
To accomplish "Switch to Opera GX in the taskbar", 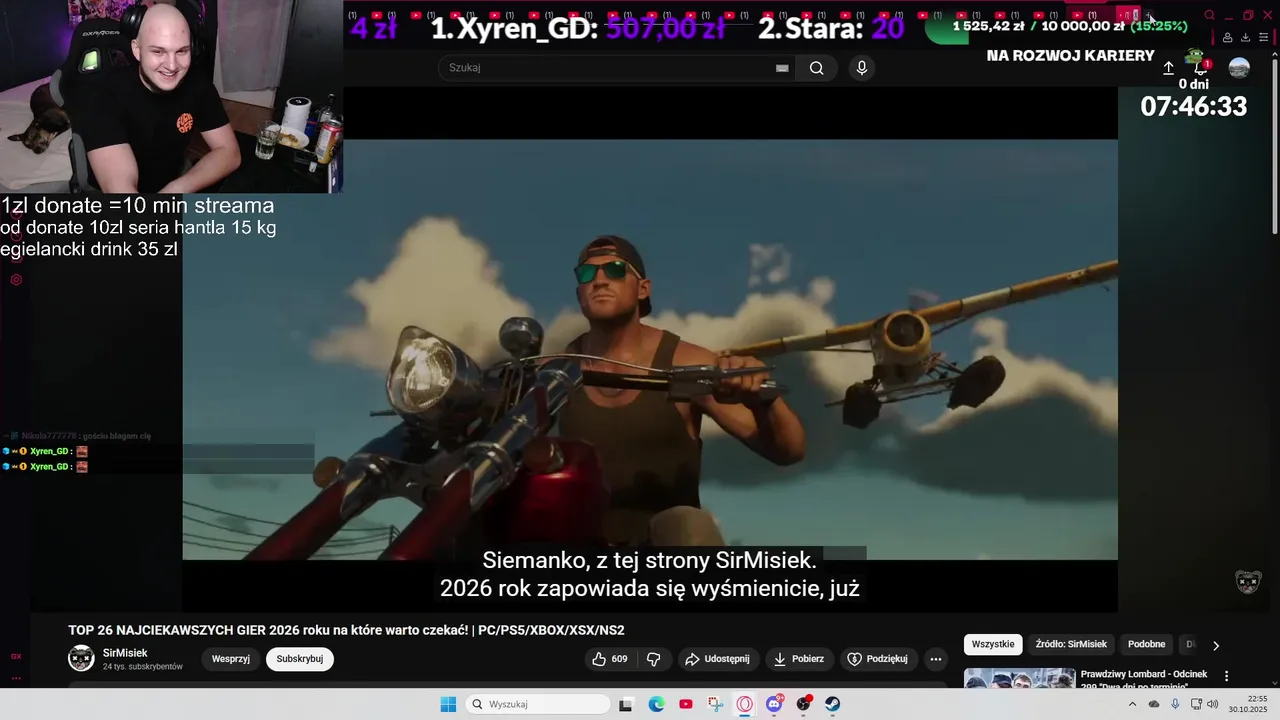I will (x=744, y=704).
